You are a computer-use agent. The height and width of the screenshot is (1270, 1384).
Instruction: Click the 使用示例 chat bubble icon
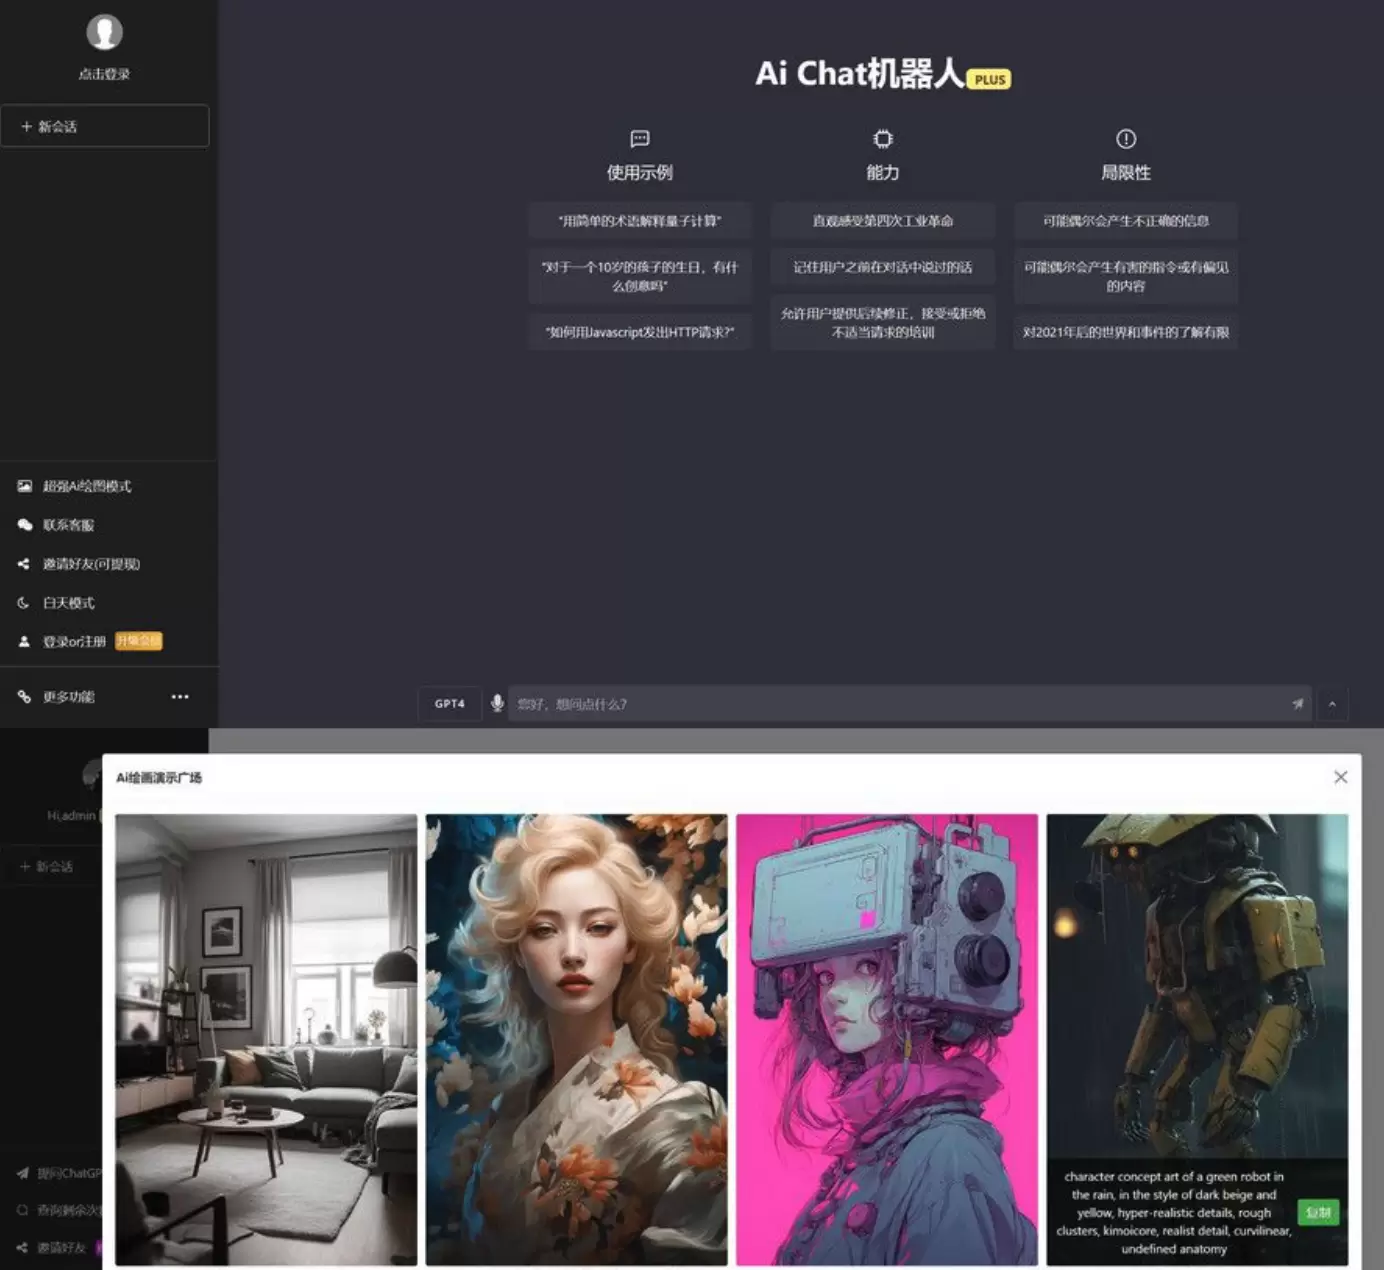point(640,139)
